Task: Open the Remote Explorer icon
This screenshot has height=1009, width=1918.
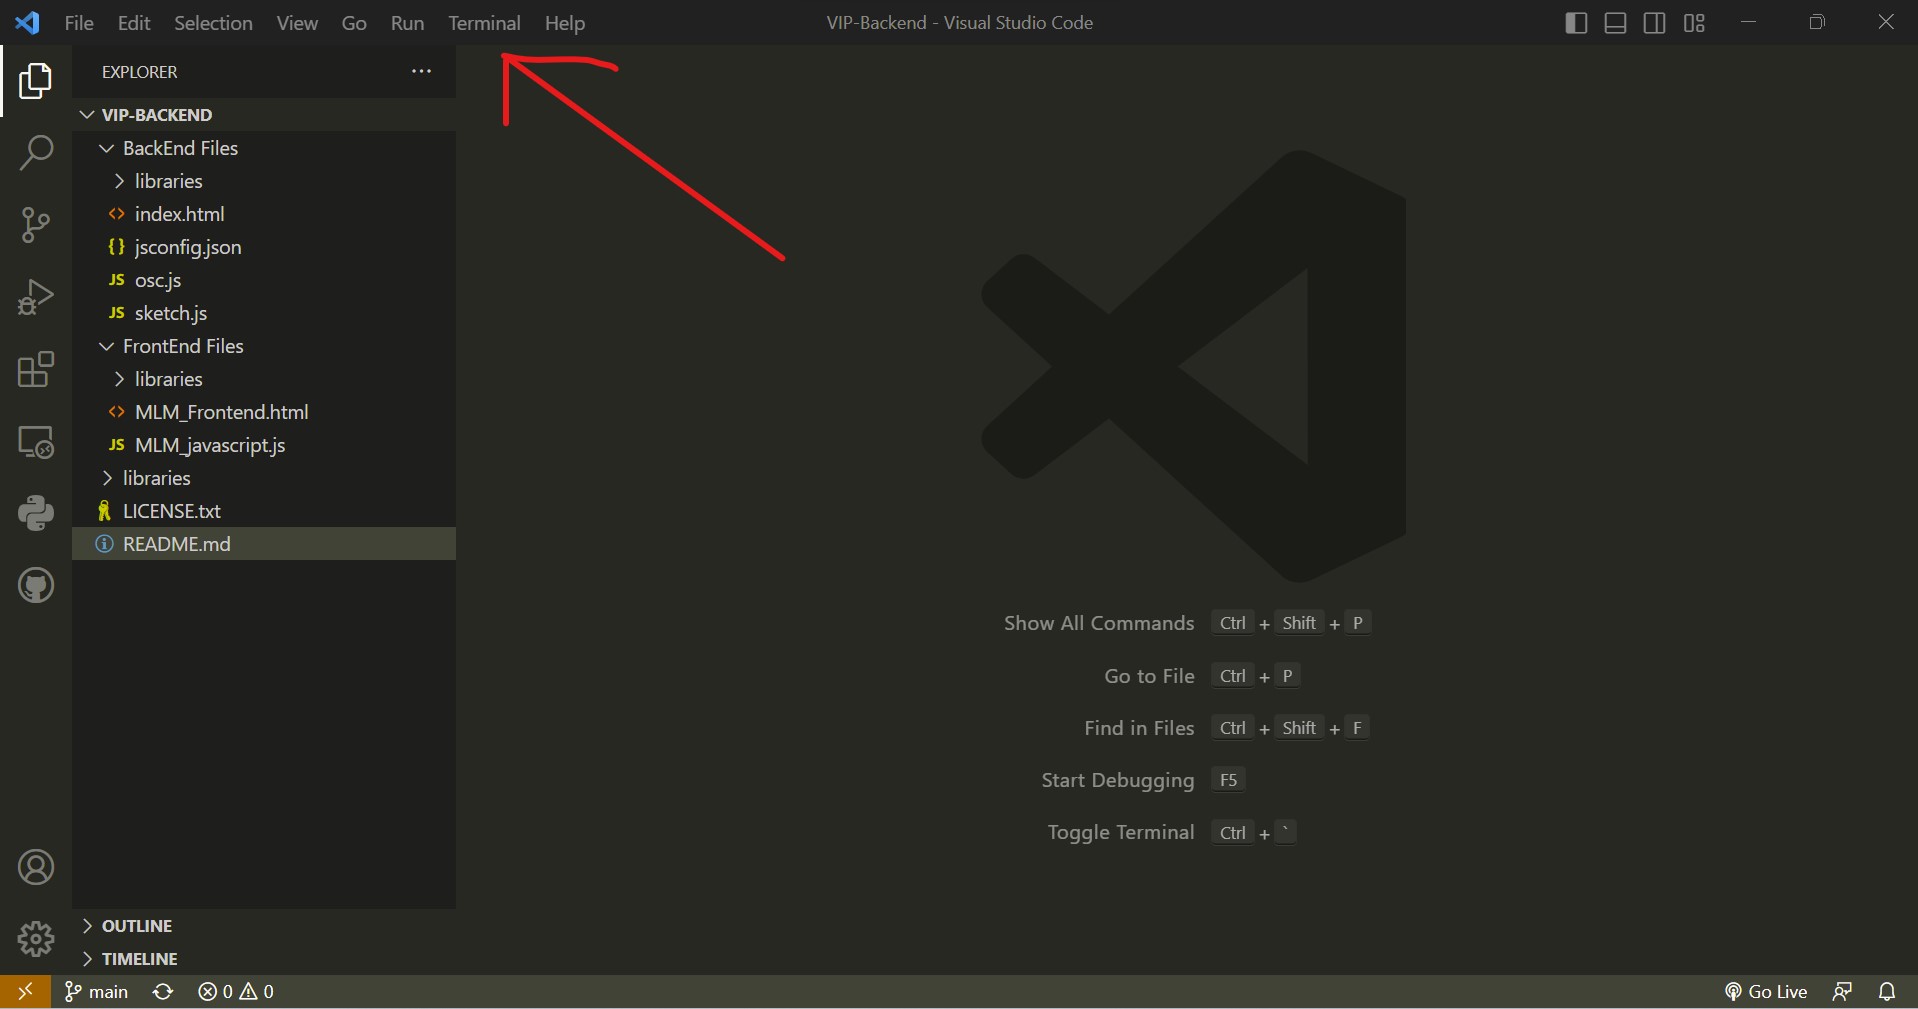Action: pyautogui.click(x=36, y=441)
